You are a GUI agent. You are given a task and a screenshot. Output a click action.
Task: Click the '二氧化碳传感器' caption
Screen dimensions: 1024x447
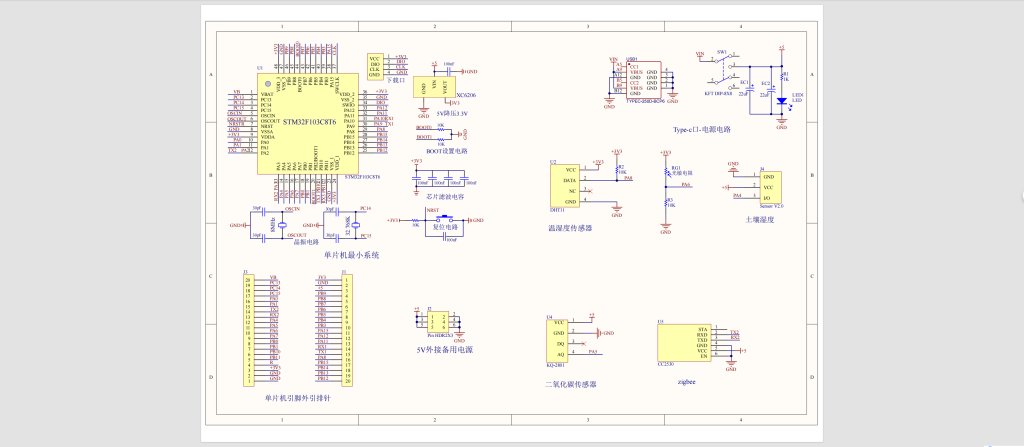tap(571, 384)
